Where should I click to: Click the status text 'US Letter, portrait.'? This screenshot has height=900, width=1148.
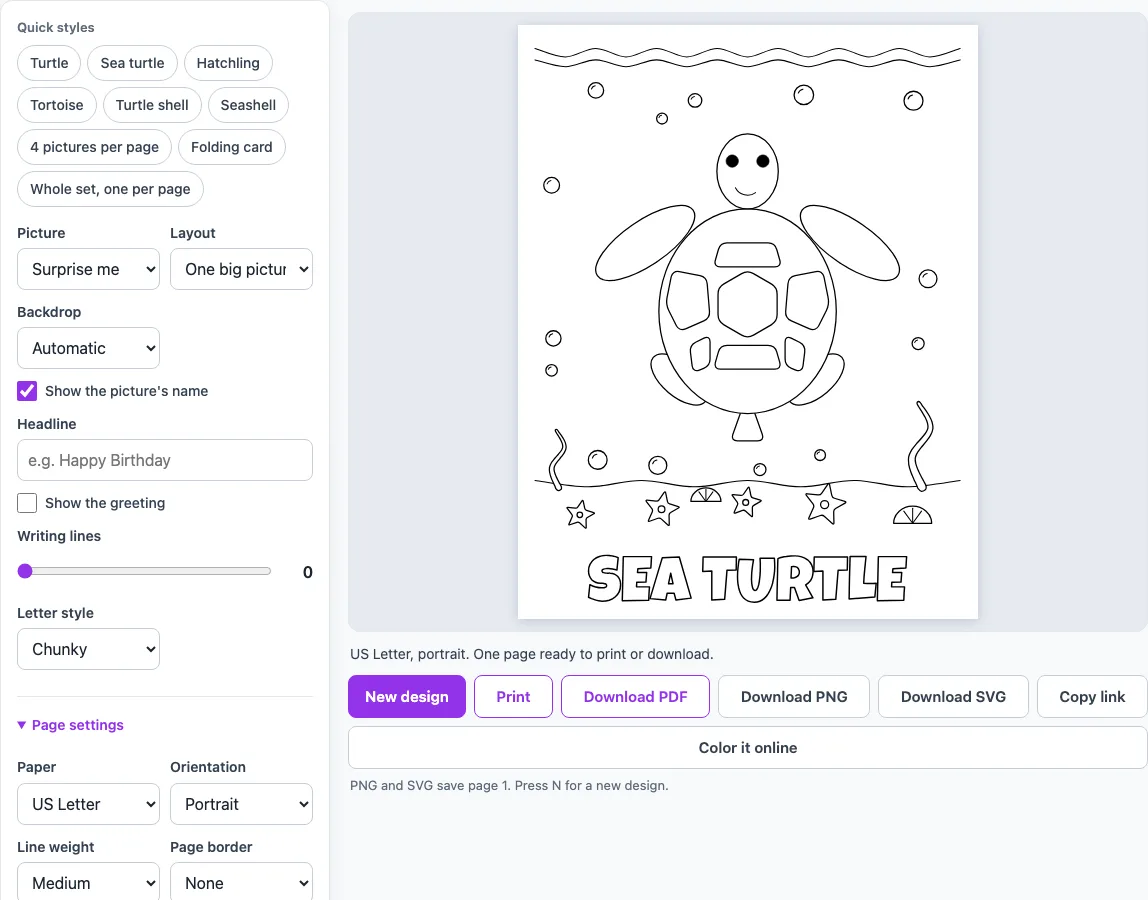pos(409,654)
